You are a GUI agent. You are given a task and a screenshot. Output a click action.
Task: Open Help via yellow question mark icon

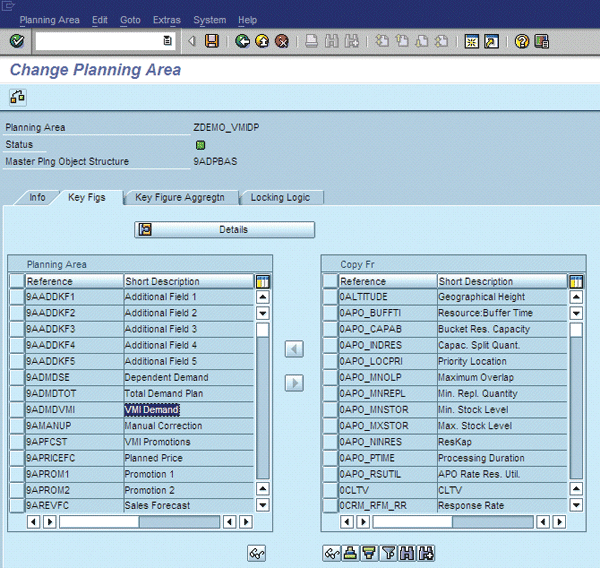pos(521,41)
